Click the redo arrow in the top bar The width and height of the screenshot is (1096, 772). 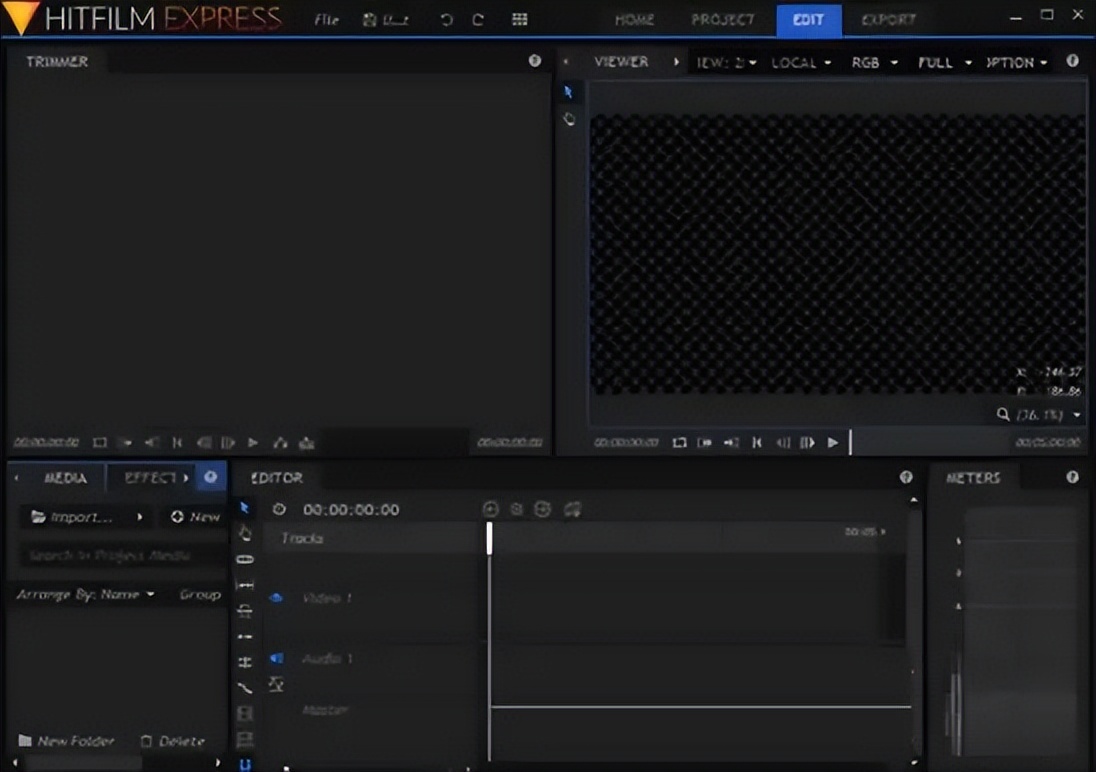click(x=478, y=20)
